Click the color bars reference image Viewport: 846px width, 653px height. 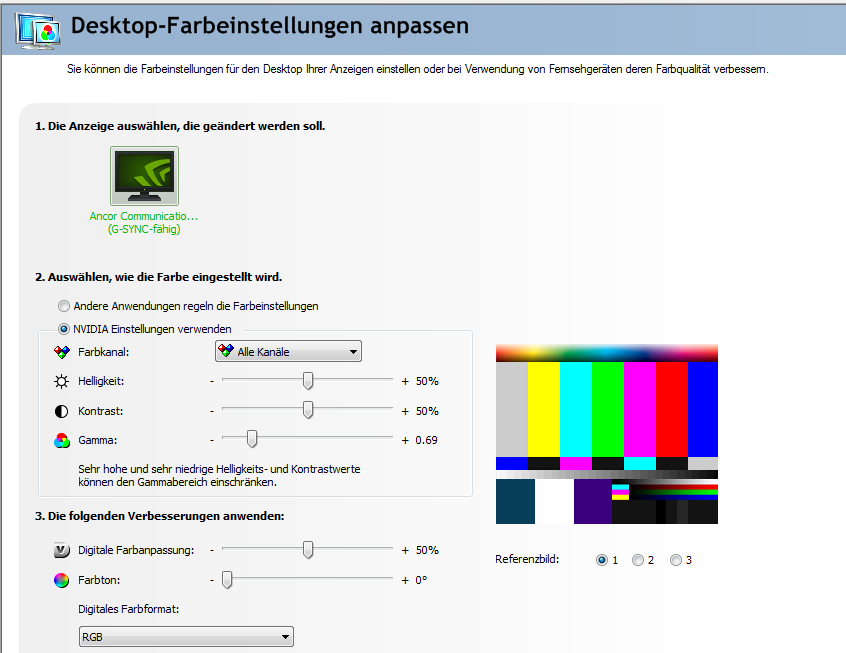(x=606, y=434)
